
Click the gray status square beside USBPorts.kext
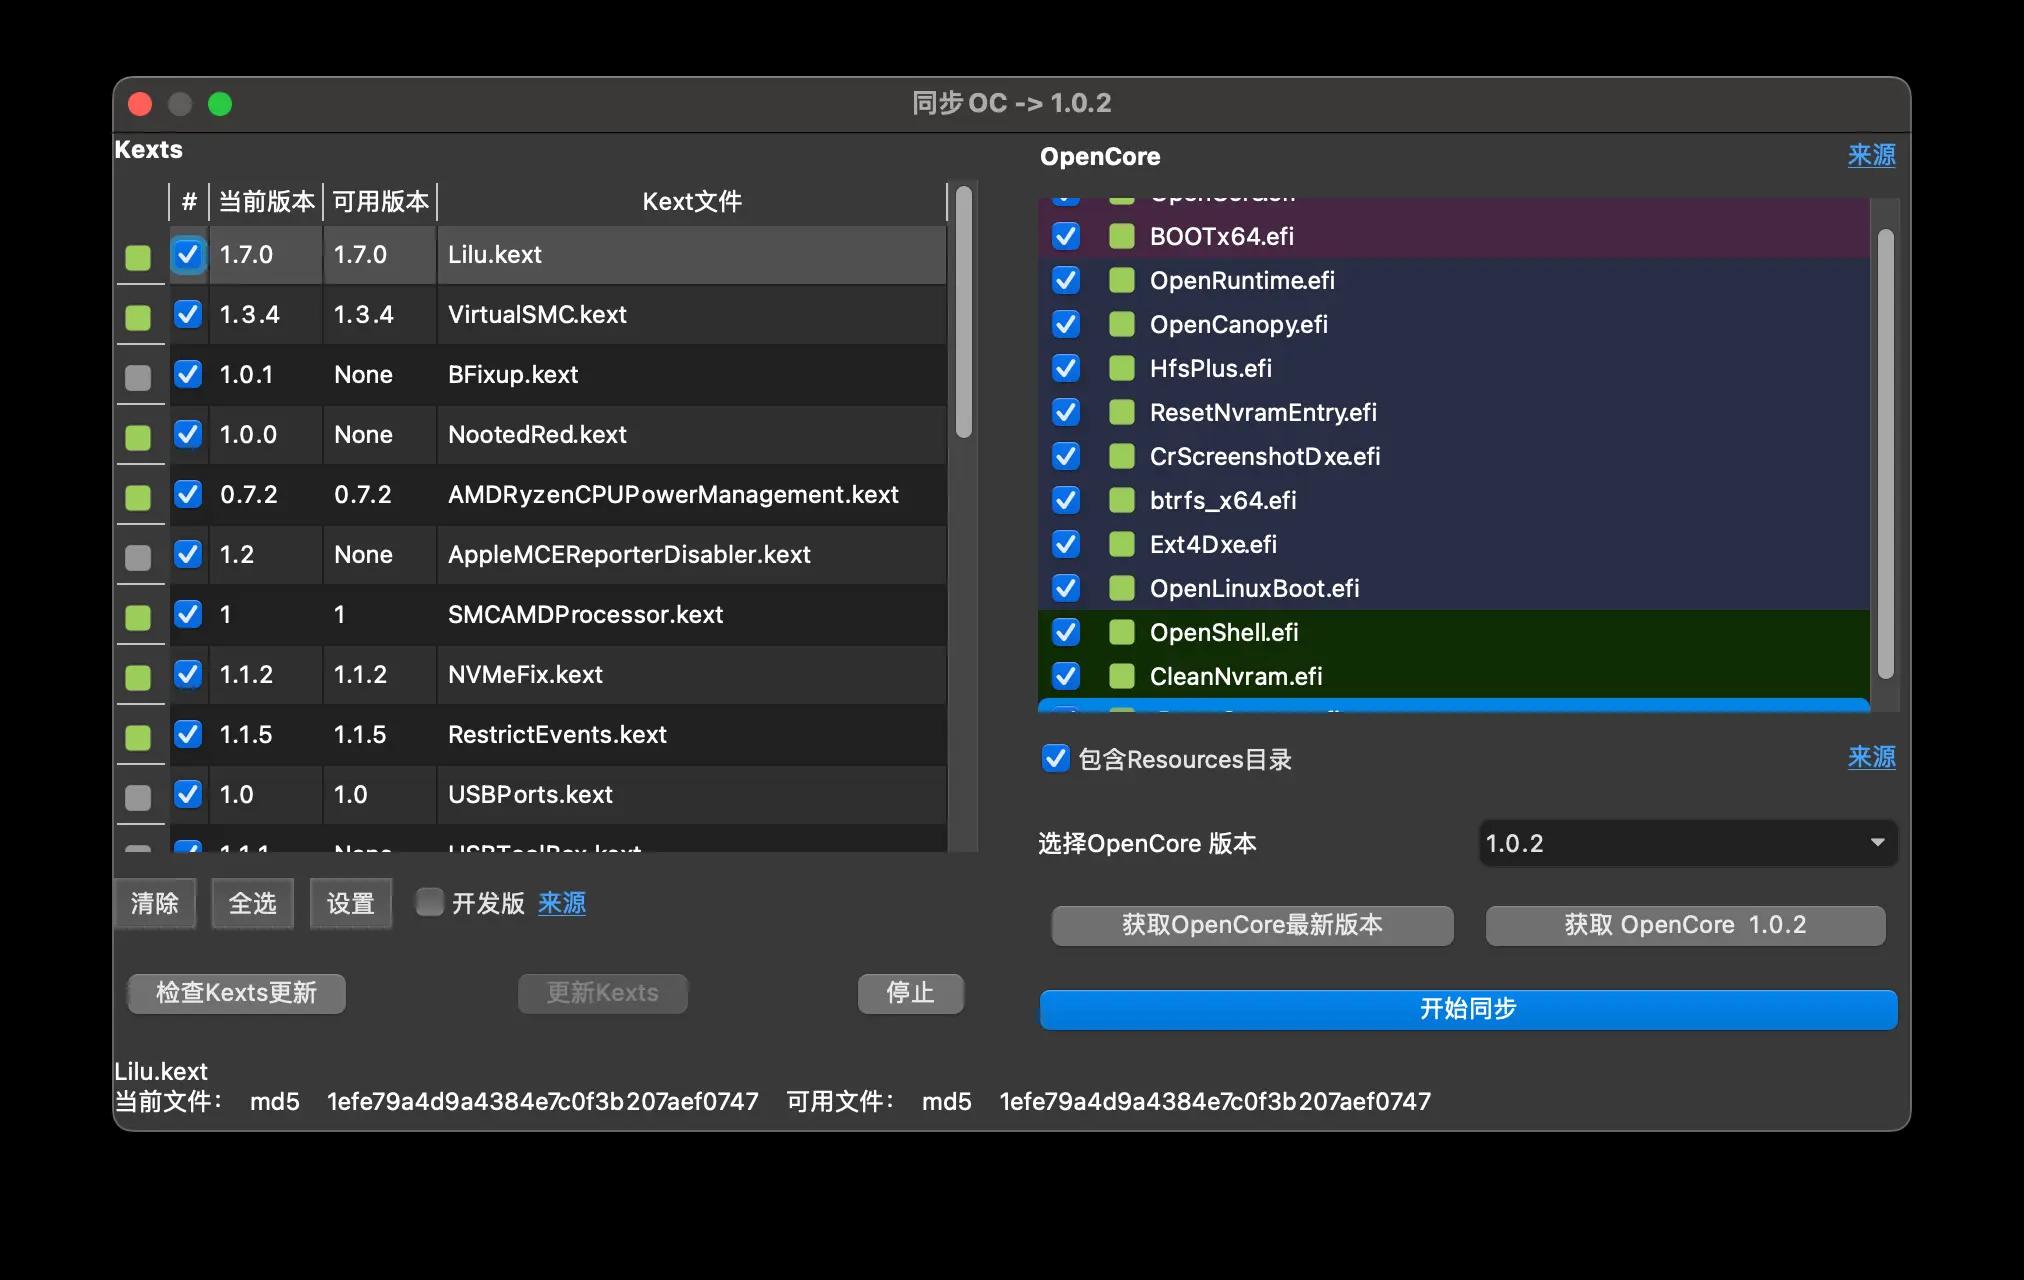[138, 798]
